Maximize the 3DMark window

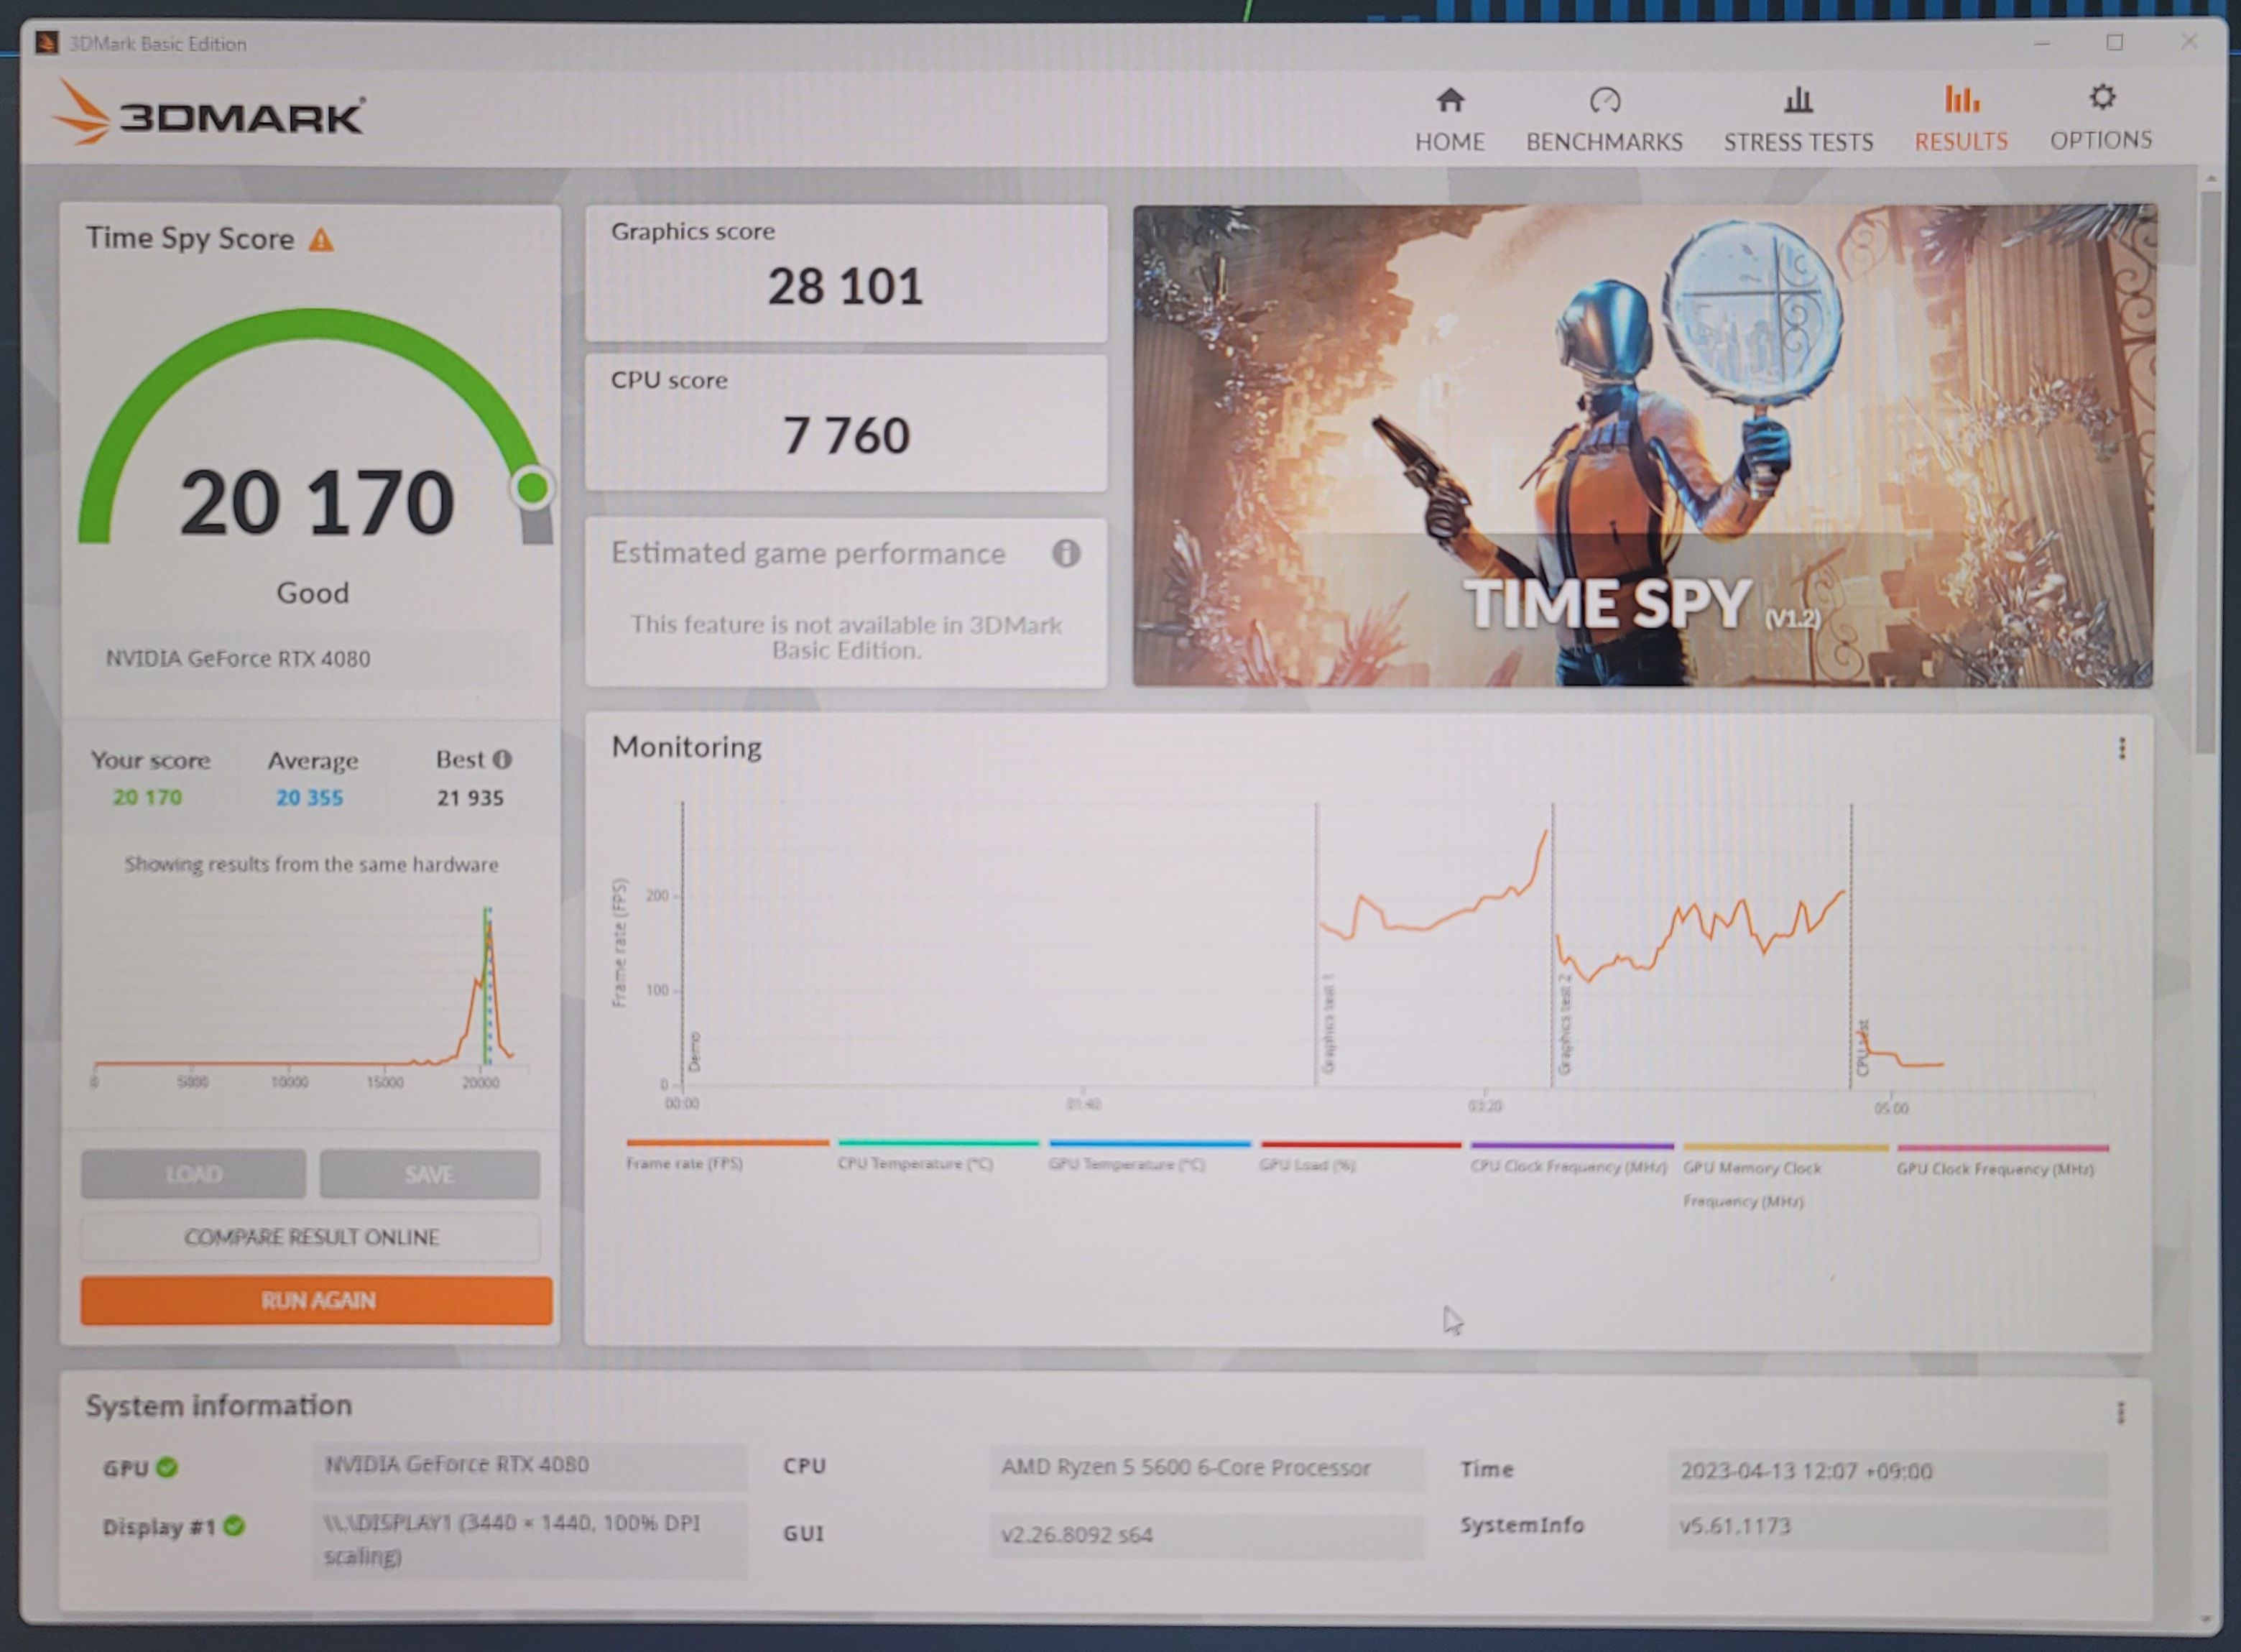[x=2115, y=42]
